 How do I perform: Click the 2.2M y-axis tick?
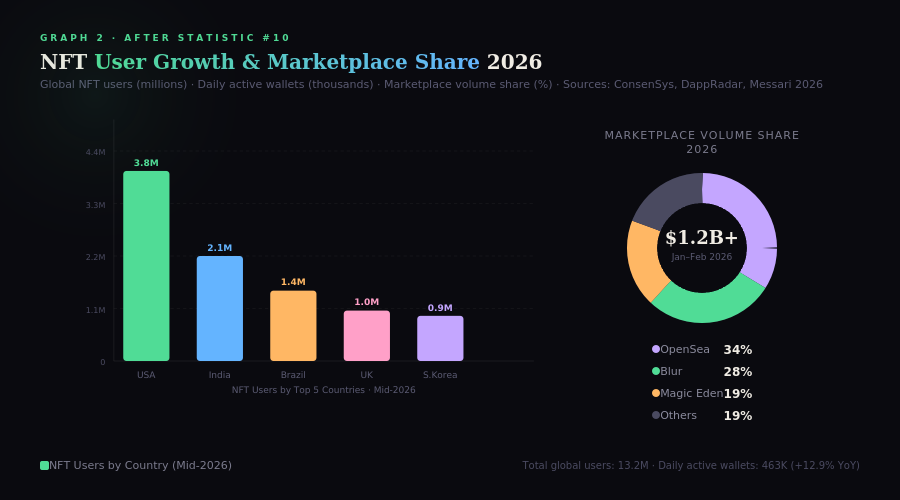tap(95, 257)
